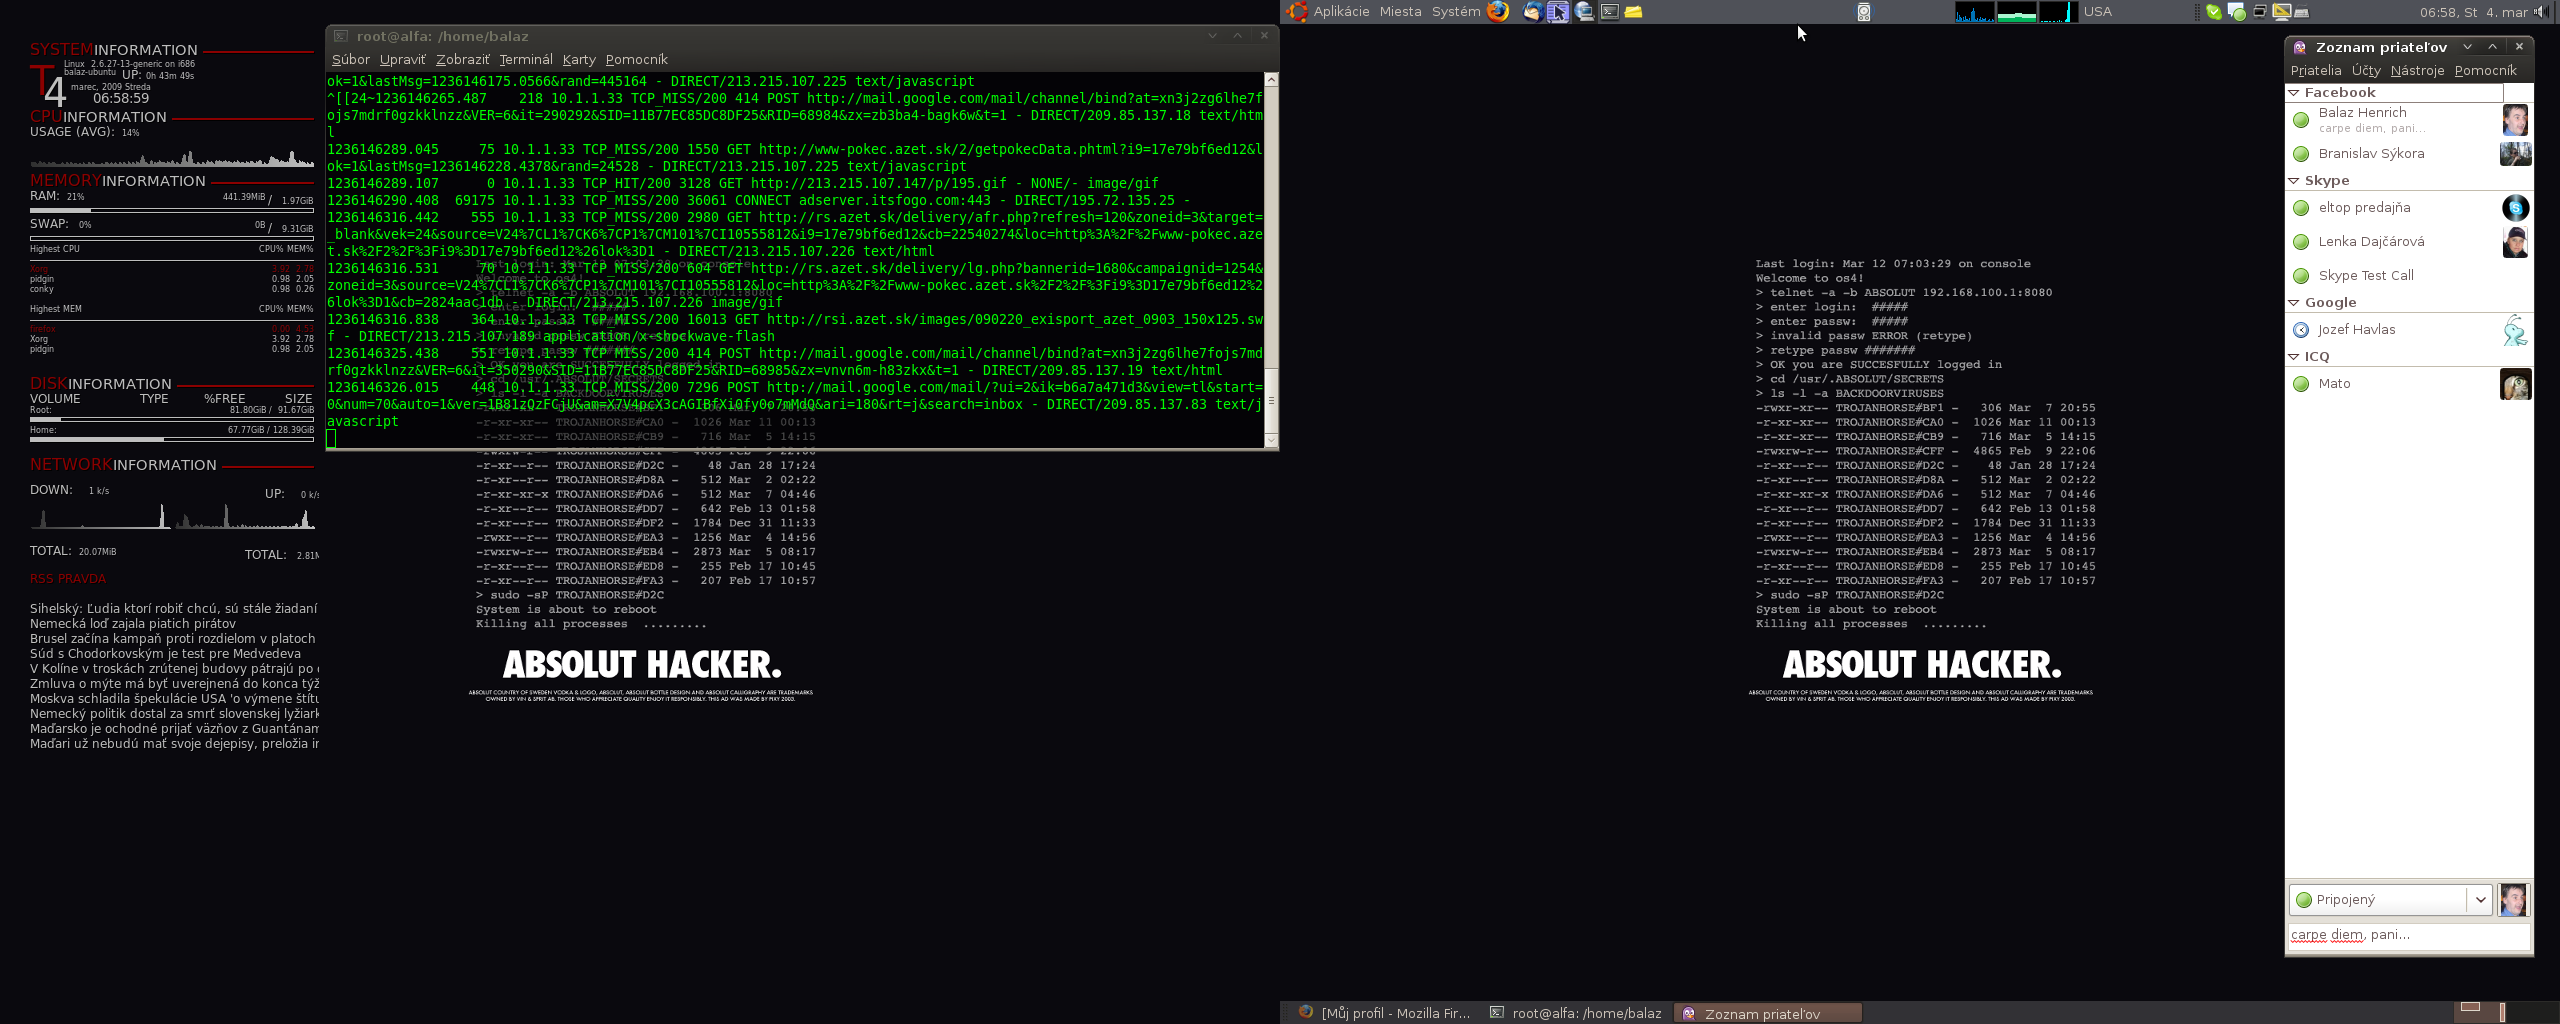The image size is (2560, 1024).
Task: Click Jozef Havlas away clock icon
Action: click(x=2301, y=330)
